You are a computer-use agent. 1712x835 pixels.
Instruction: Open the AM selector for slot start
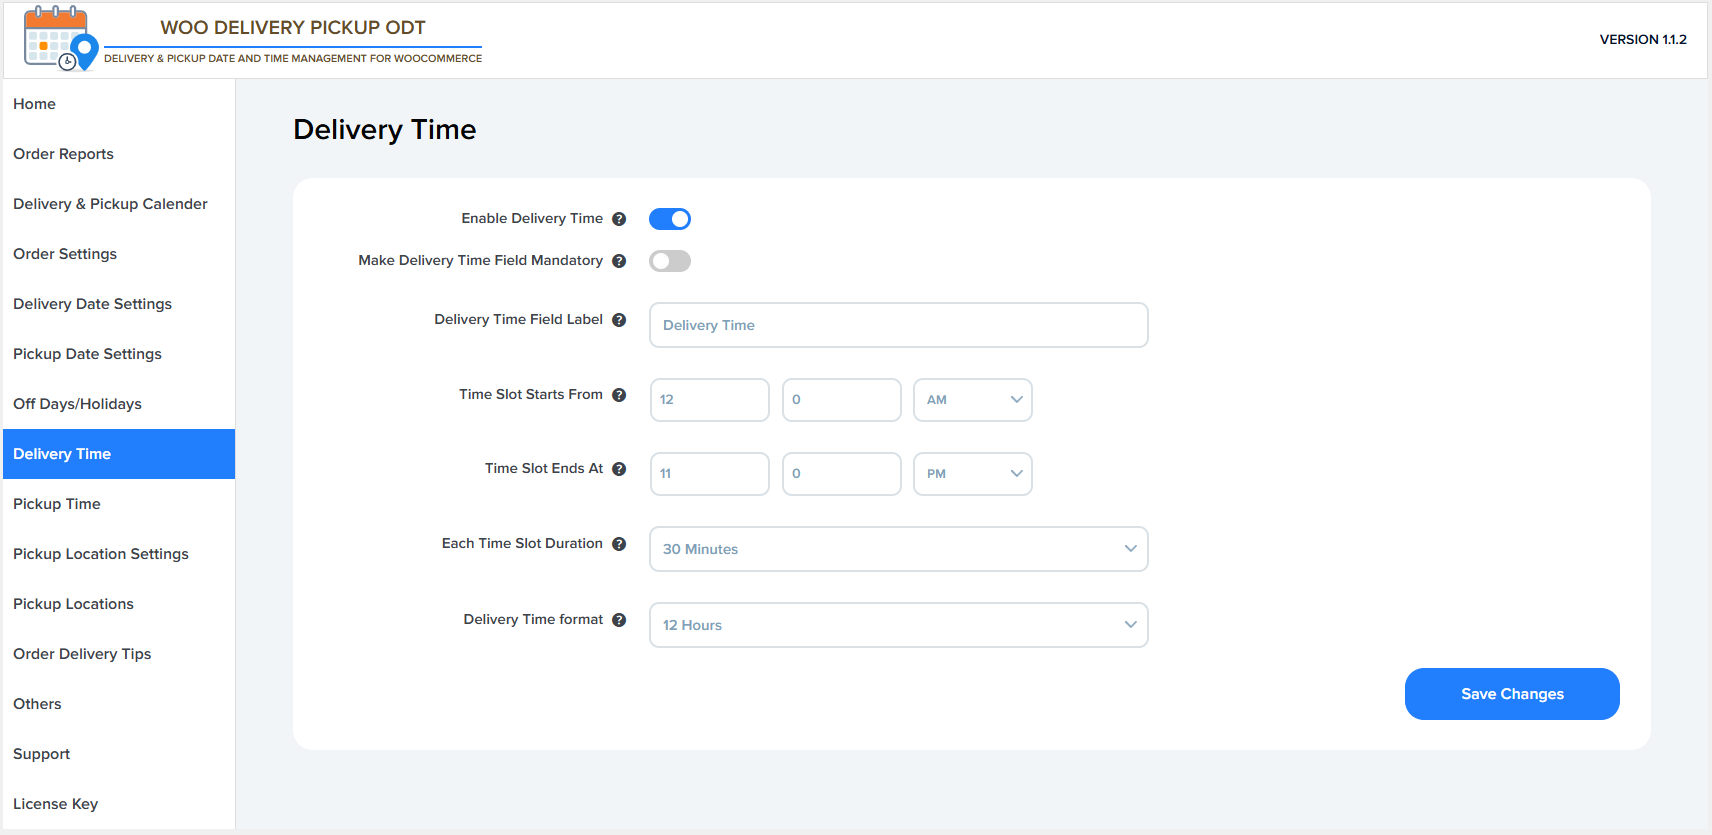[972, 400]
